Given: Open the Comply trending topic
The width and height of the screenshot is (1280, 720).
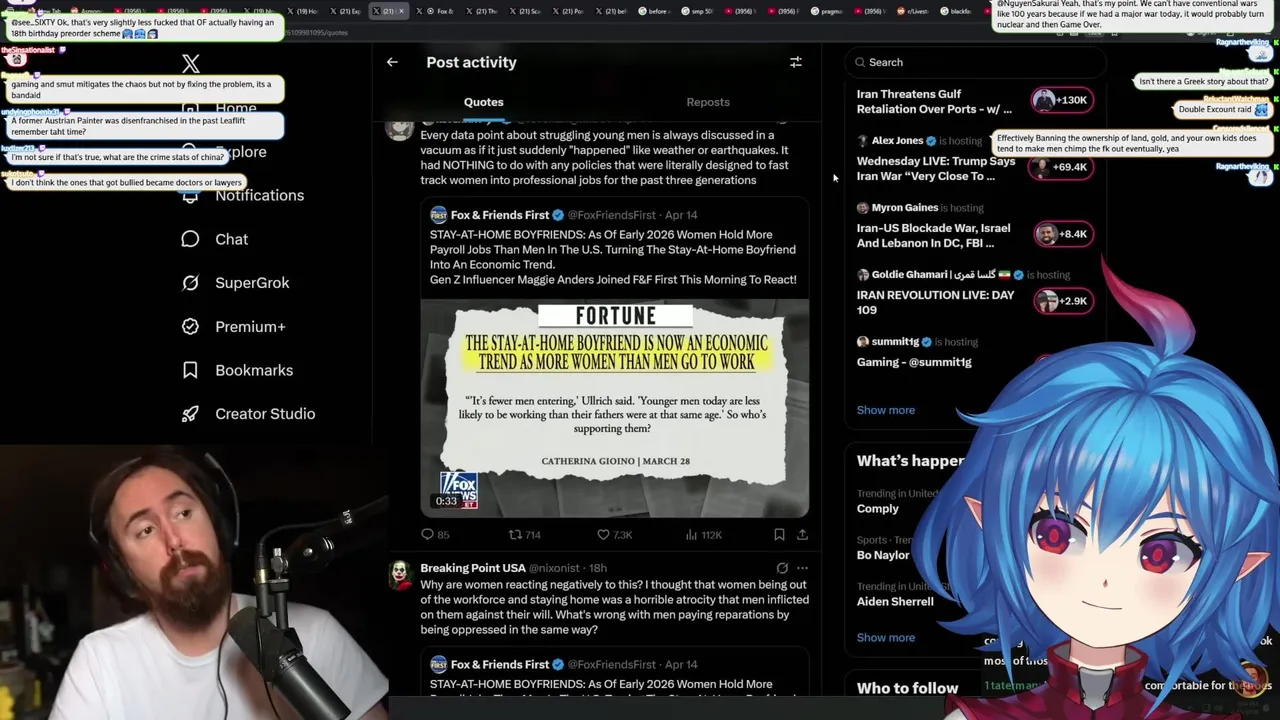Looking at the screenshot, I should click(x=878, y=508).
